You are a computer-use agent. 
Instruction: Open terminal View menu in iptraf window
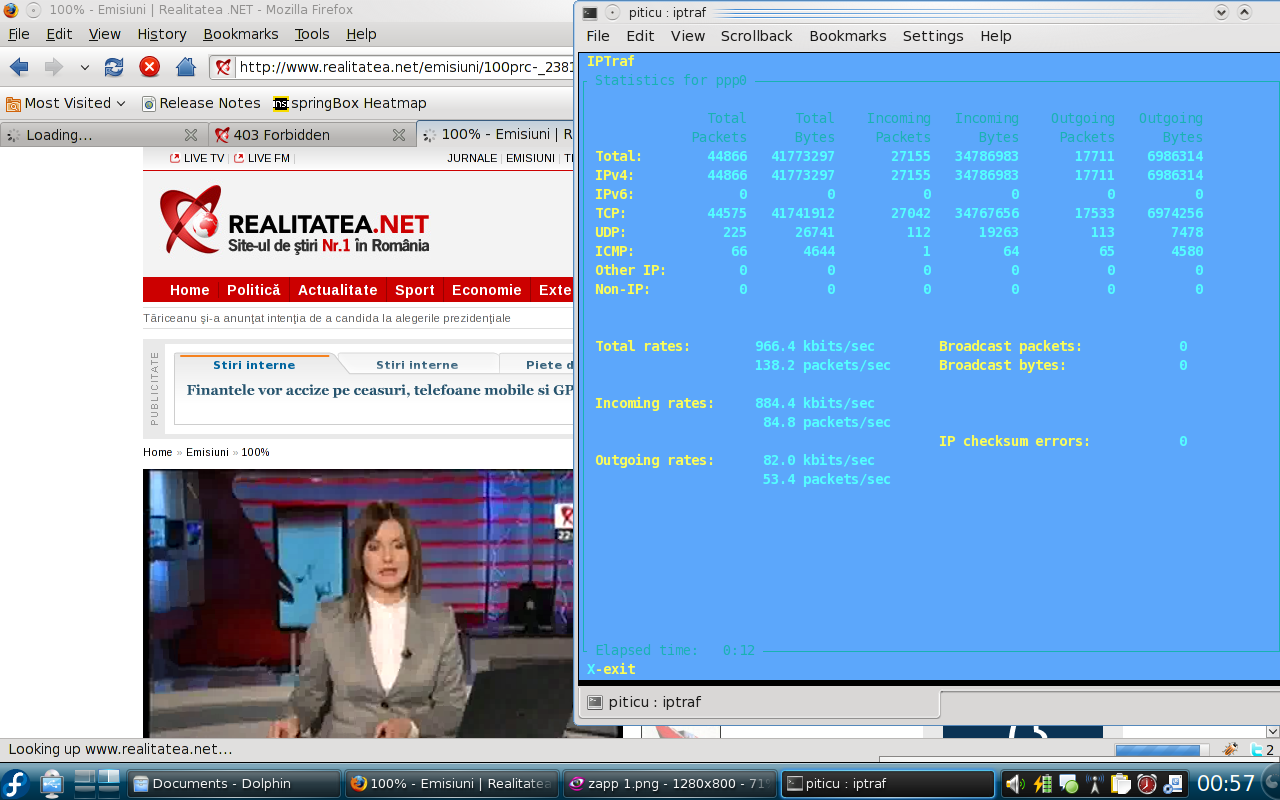688,36
